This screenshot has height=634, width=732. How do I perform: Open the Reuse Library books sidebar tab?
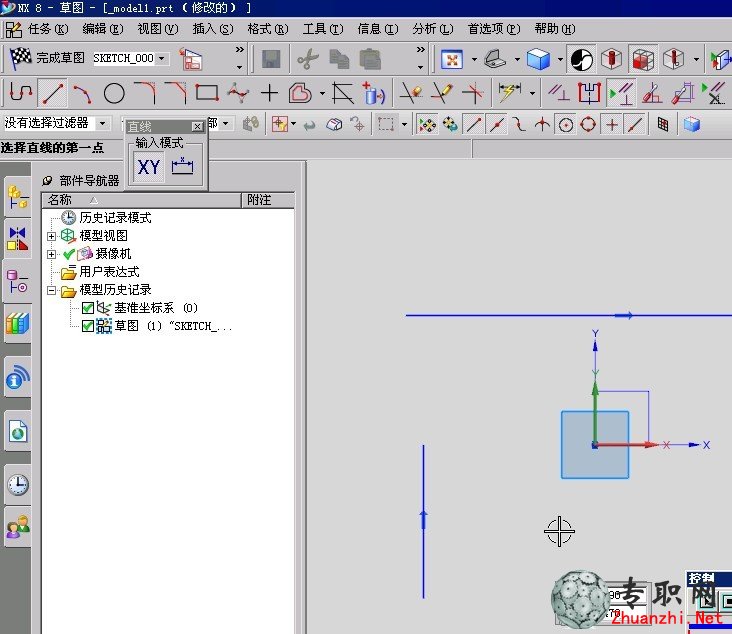(x=17, y=323)
